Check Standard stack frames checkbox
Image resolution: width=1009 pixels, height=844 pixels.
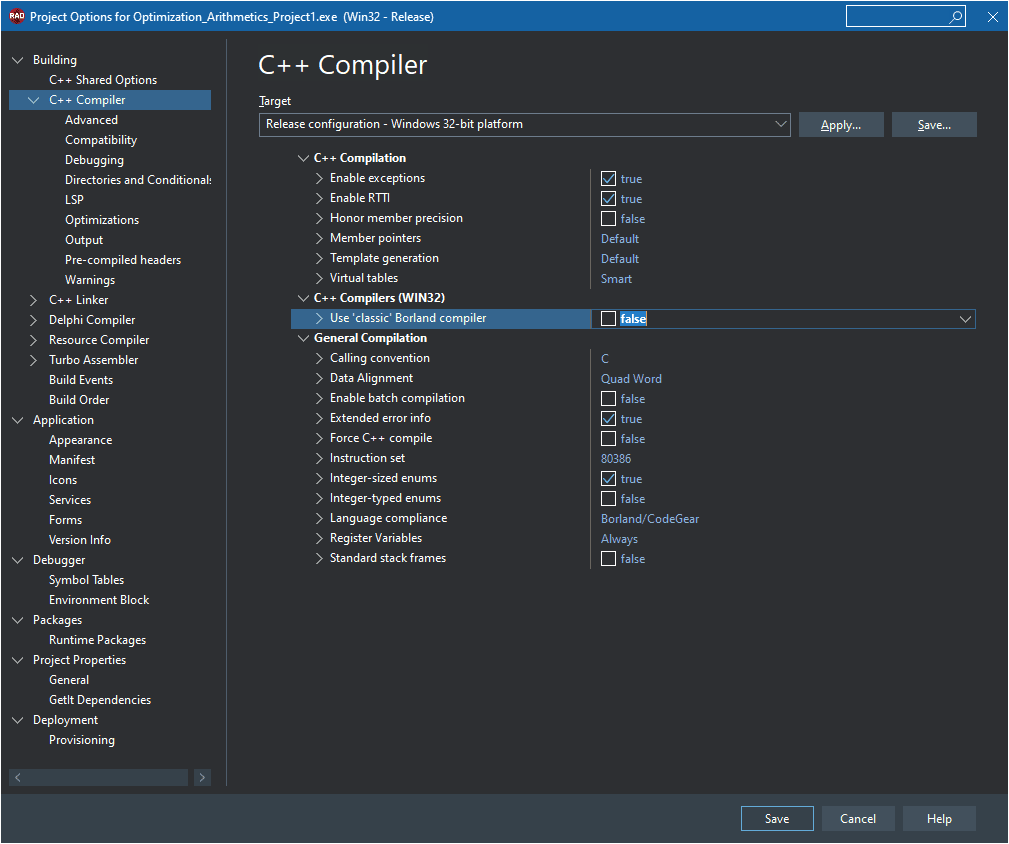tap(608, 558)
